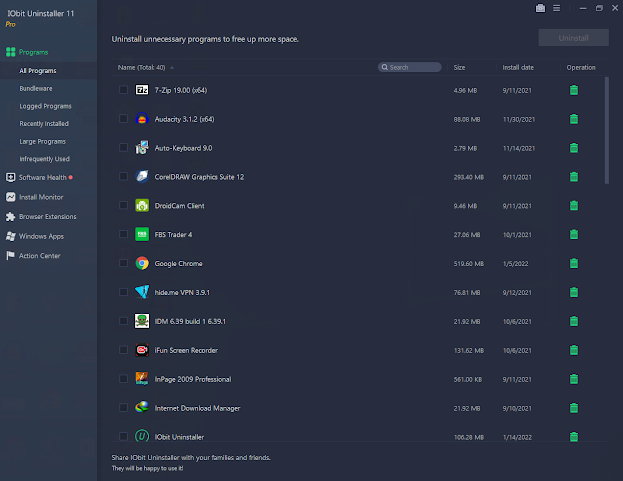
Task: Open Bundleware list
Action: pyautogui.click(x=36, y=89)
